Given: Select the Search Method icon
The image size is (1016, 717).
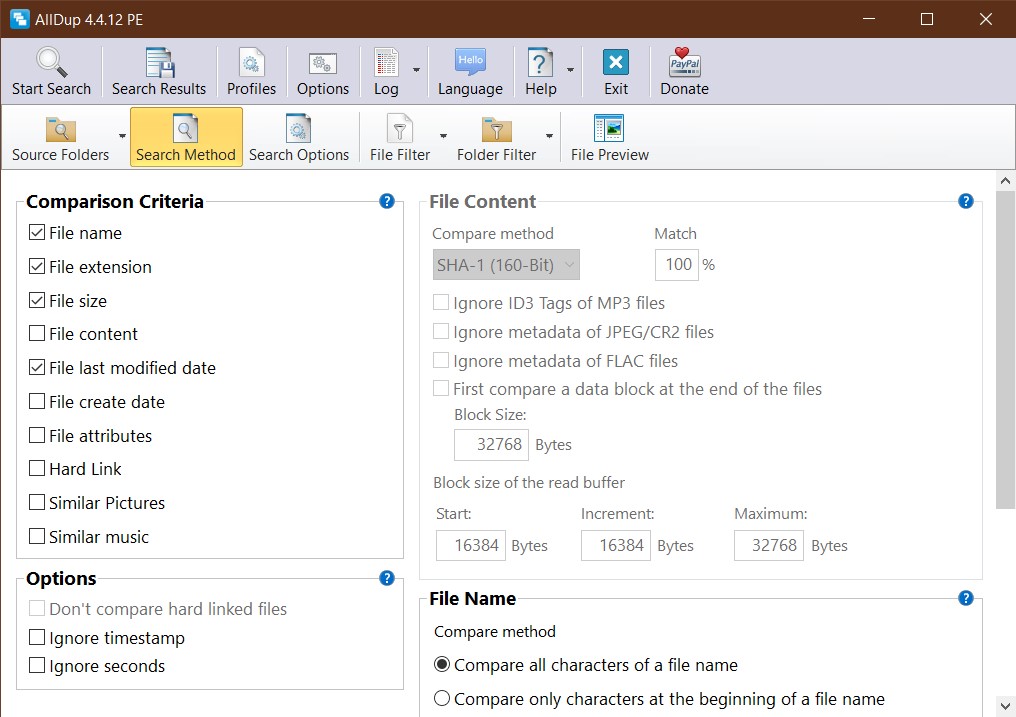Looking at the screenshot, I should (185, 128).
